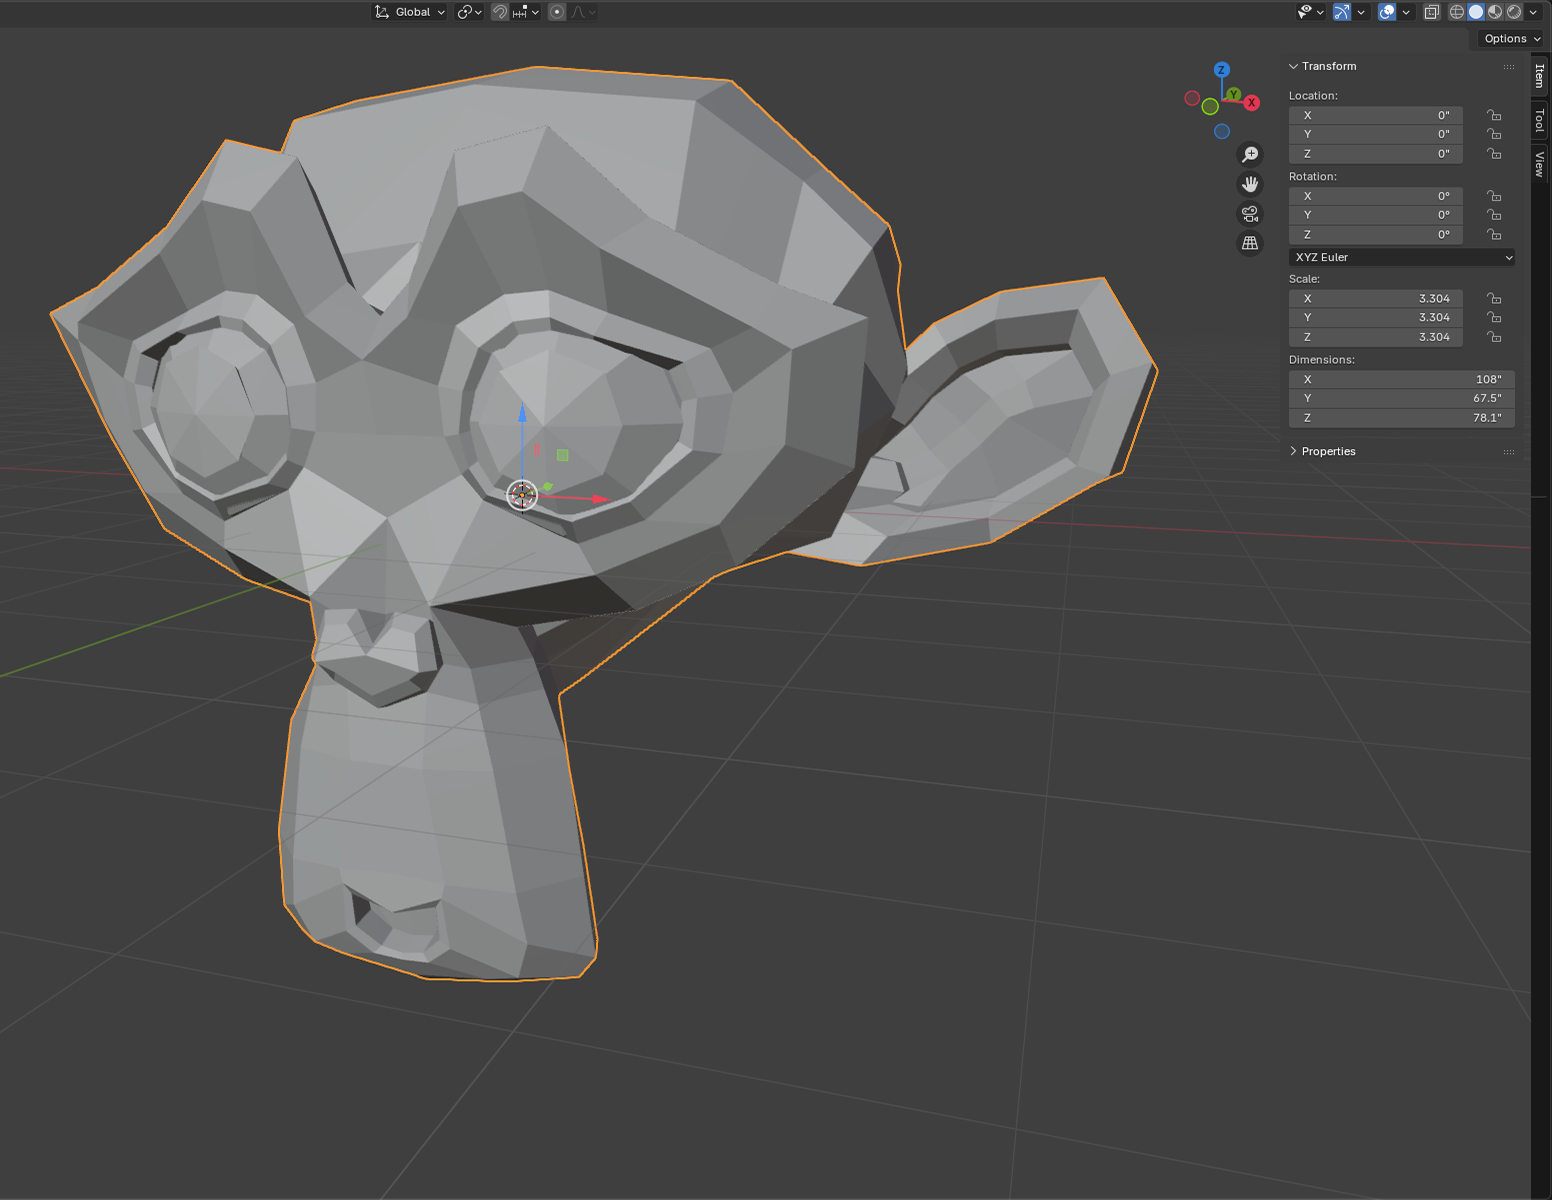
Task: Lock the Rotation X value
Action: point(1494,196)
